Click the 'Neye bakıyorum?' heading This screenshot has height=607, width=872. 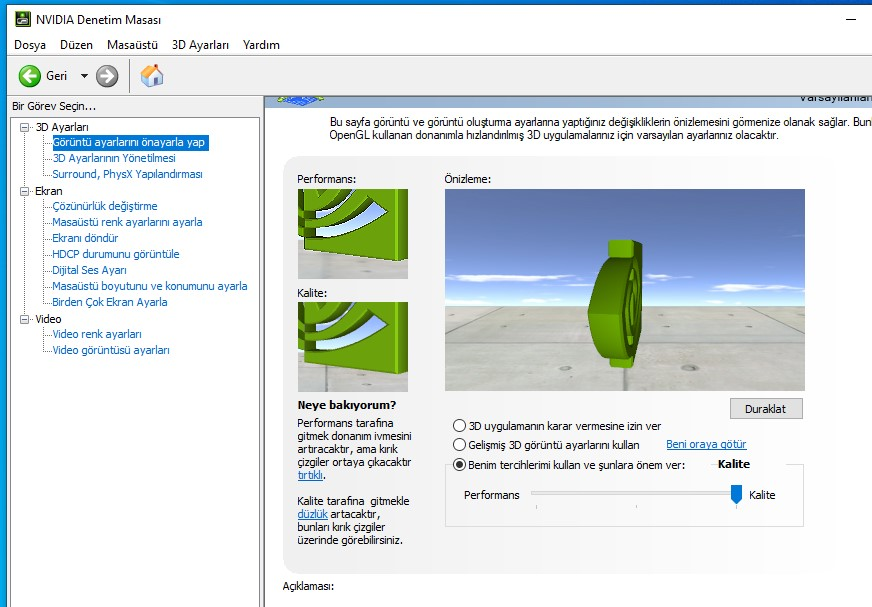[x=347, y=405]
